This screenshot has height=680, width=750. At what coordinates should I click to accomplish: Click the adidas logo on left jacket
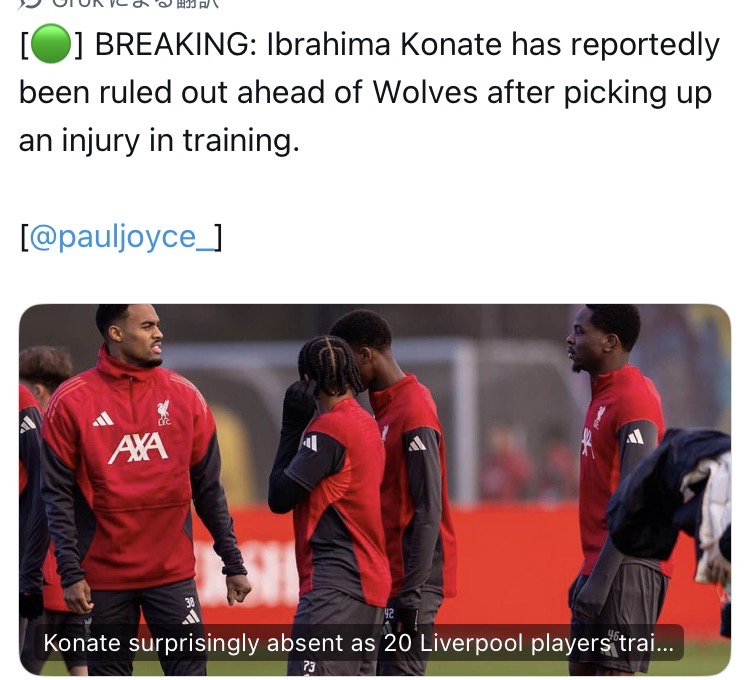(103, 419)
